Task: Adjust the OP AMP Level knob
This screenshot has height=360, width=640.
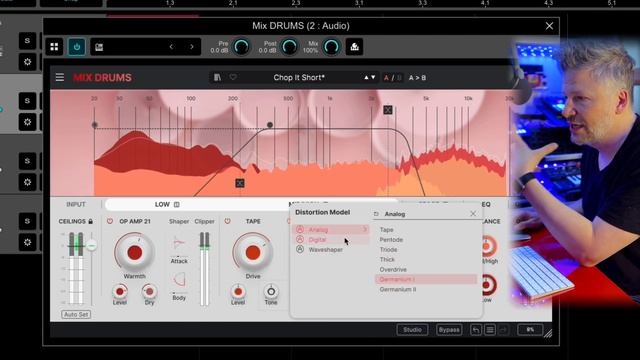Action: point(120,291)
